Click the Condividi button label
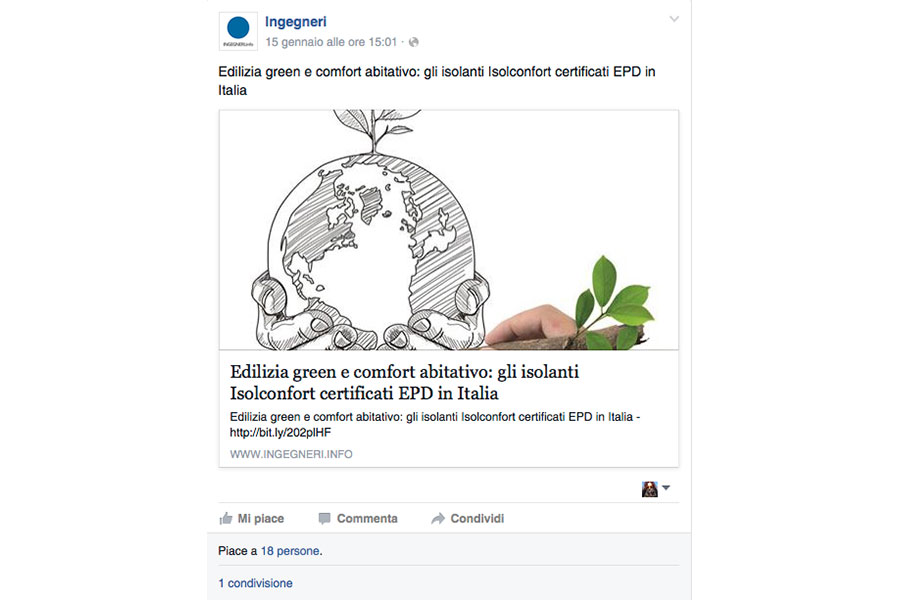 pos(477,518)
